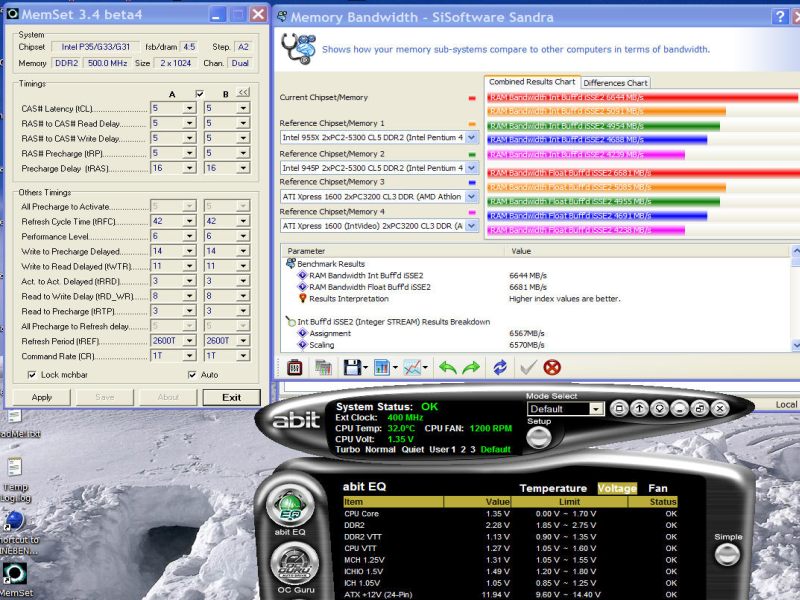Switch to Combined Results Chart tab

[x=532, y=82]
